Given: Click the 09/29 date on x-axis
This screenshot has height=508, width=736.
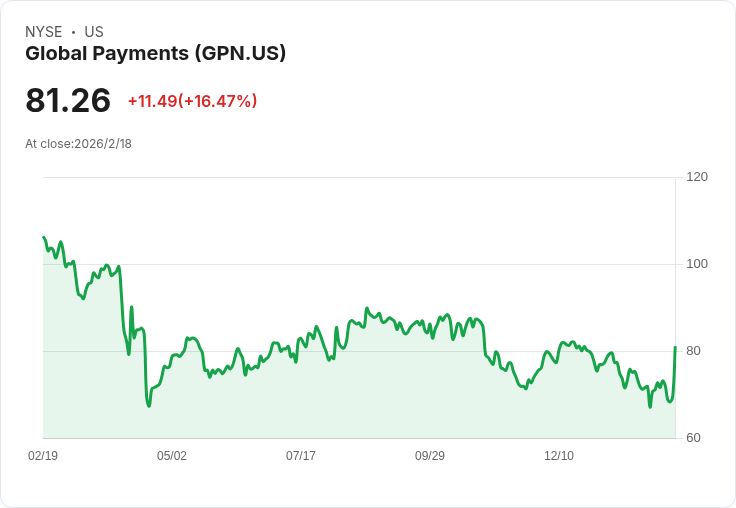Looking at the screenshot, I should click(x=430, y=456).
